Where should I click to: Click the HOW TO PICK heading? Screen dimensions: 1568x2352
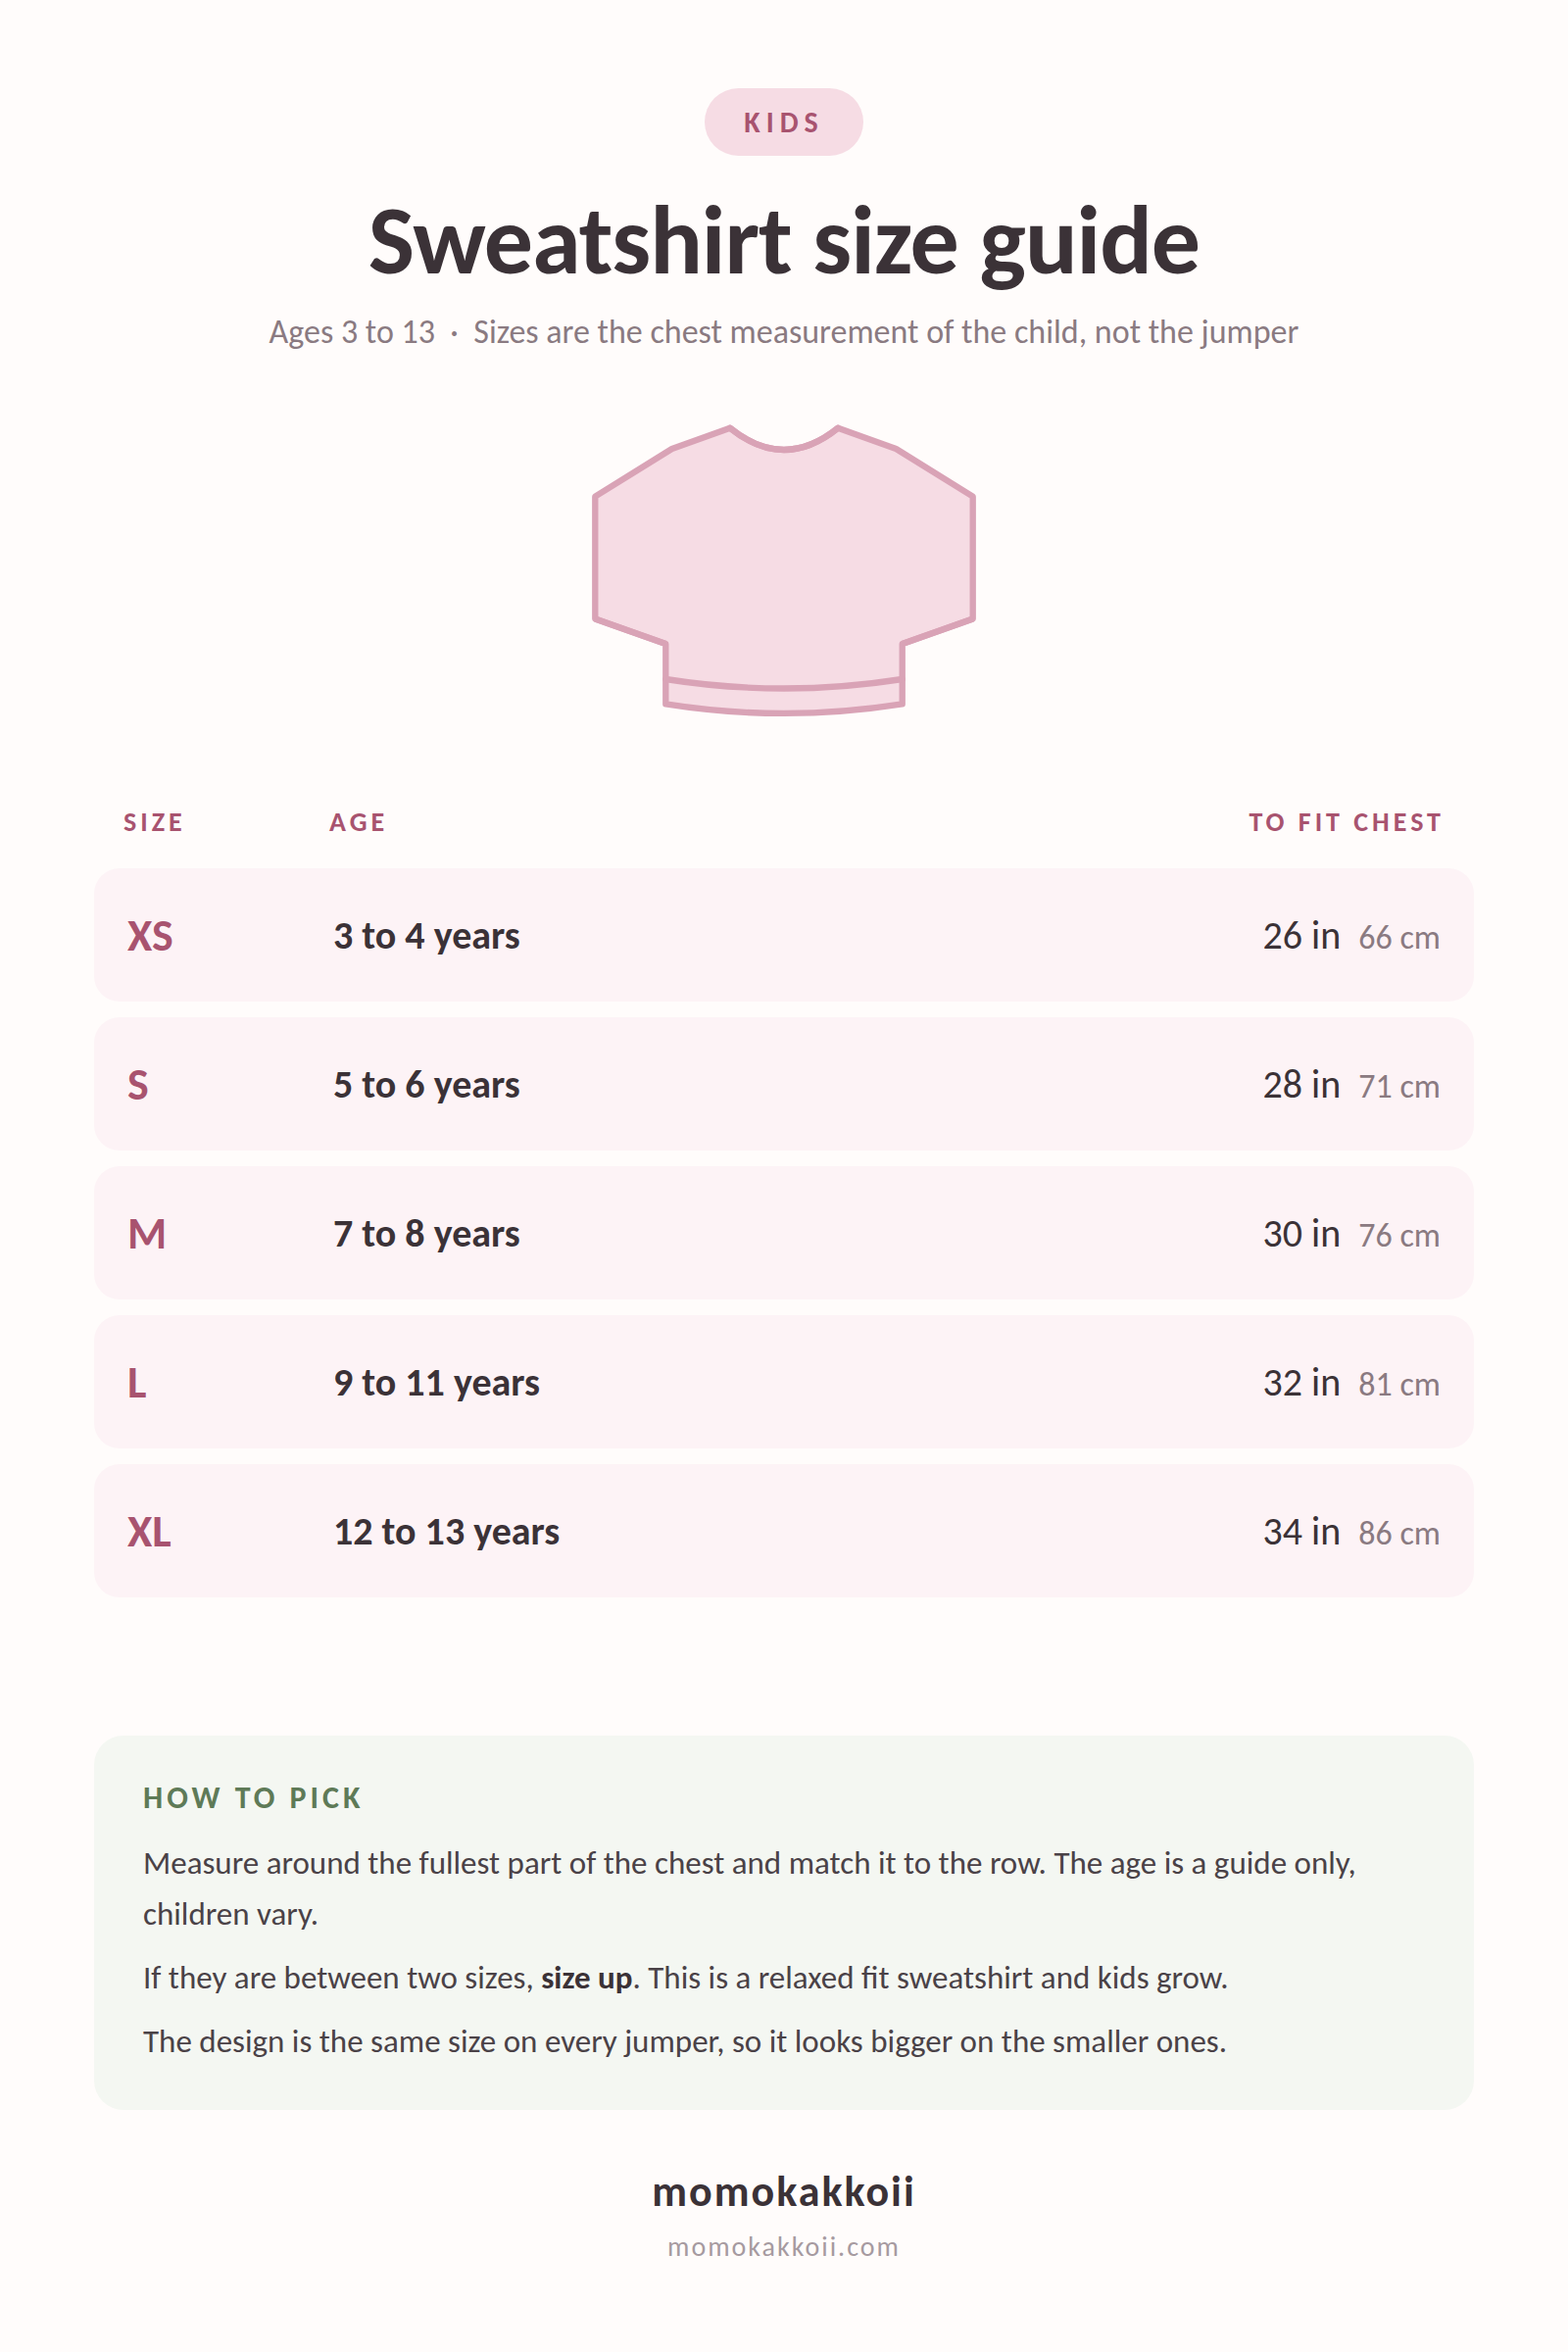[252, 1798]
